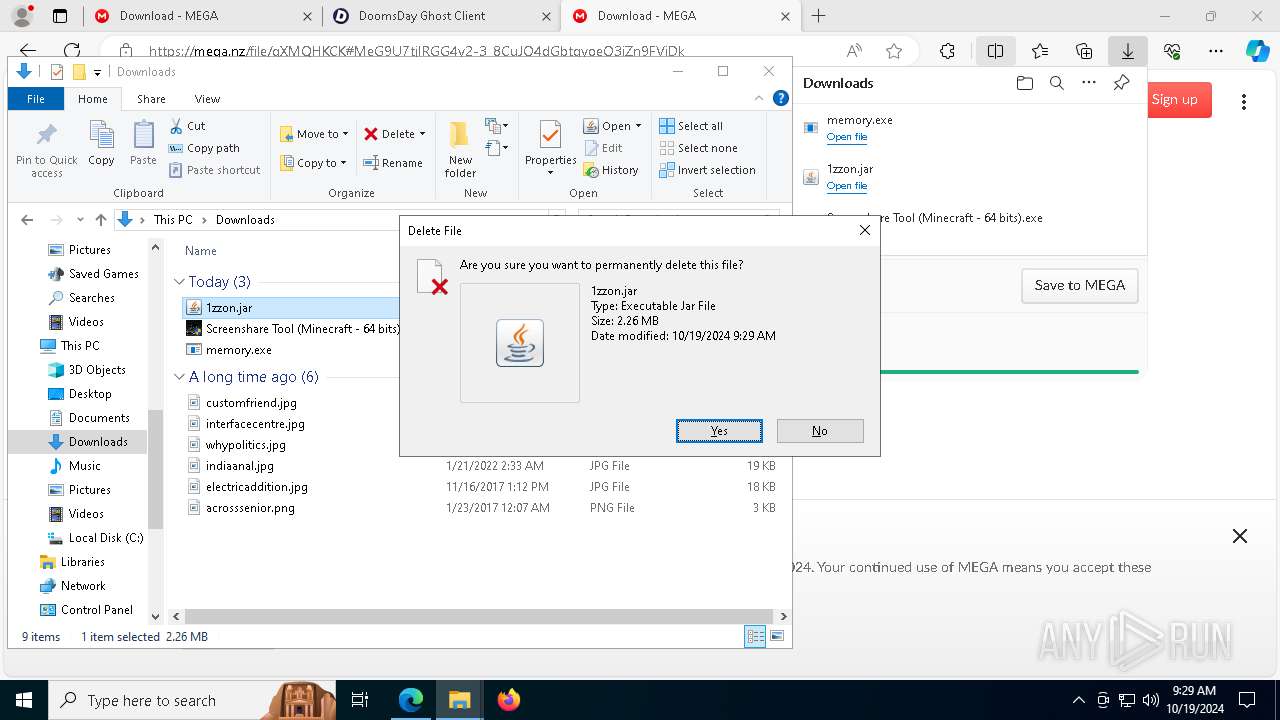
Task: Click the Back arrow in Explorer
Action: click(x=27, y=220)
